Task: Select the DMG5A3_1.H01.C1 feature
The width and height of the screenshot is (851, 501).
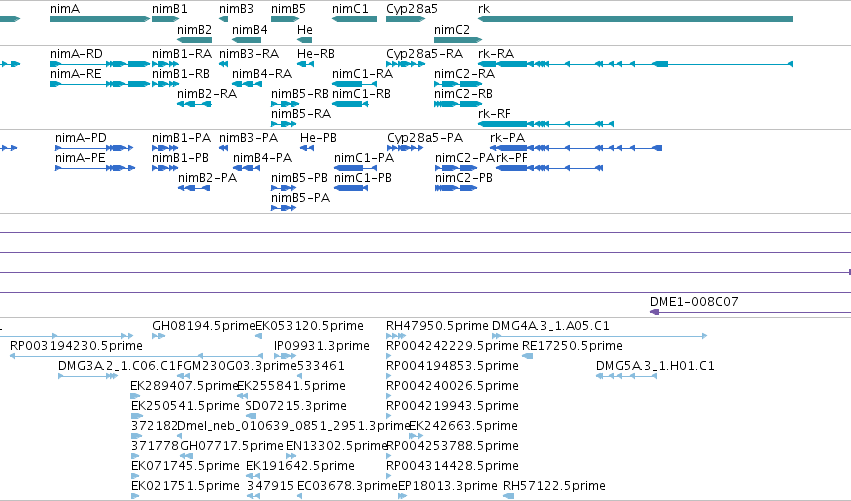Action: [627, 377]
